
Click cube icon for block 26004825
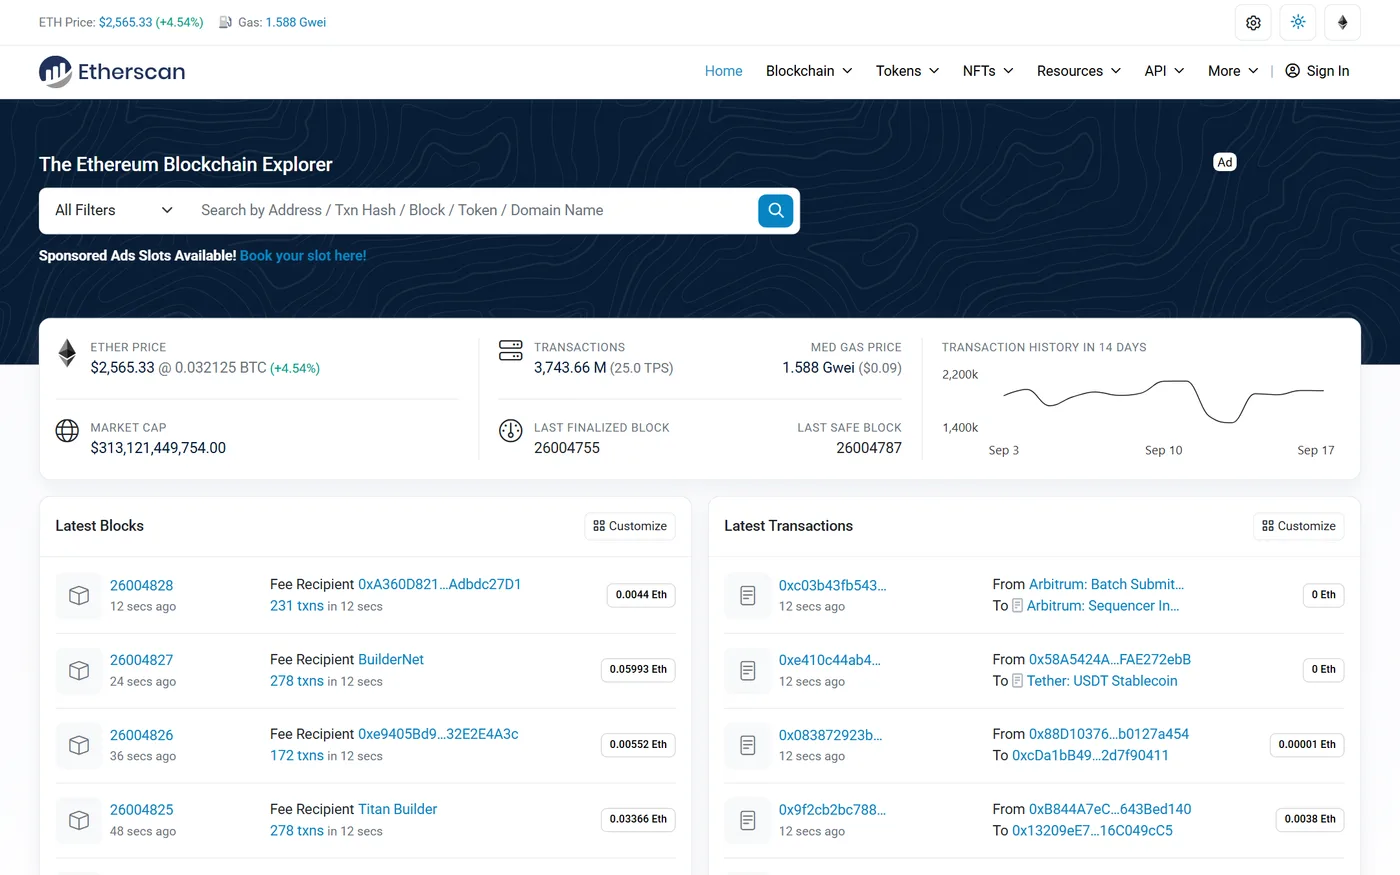click(79, 820)
